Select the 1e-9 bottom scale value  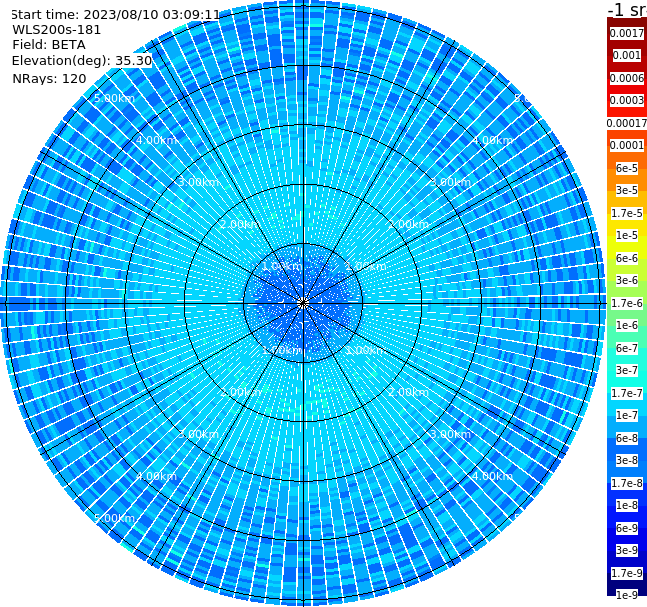tap(627, 595)
